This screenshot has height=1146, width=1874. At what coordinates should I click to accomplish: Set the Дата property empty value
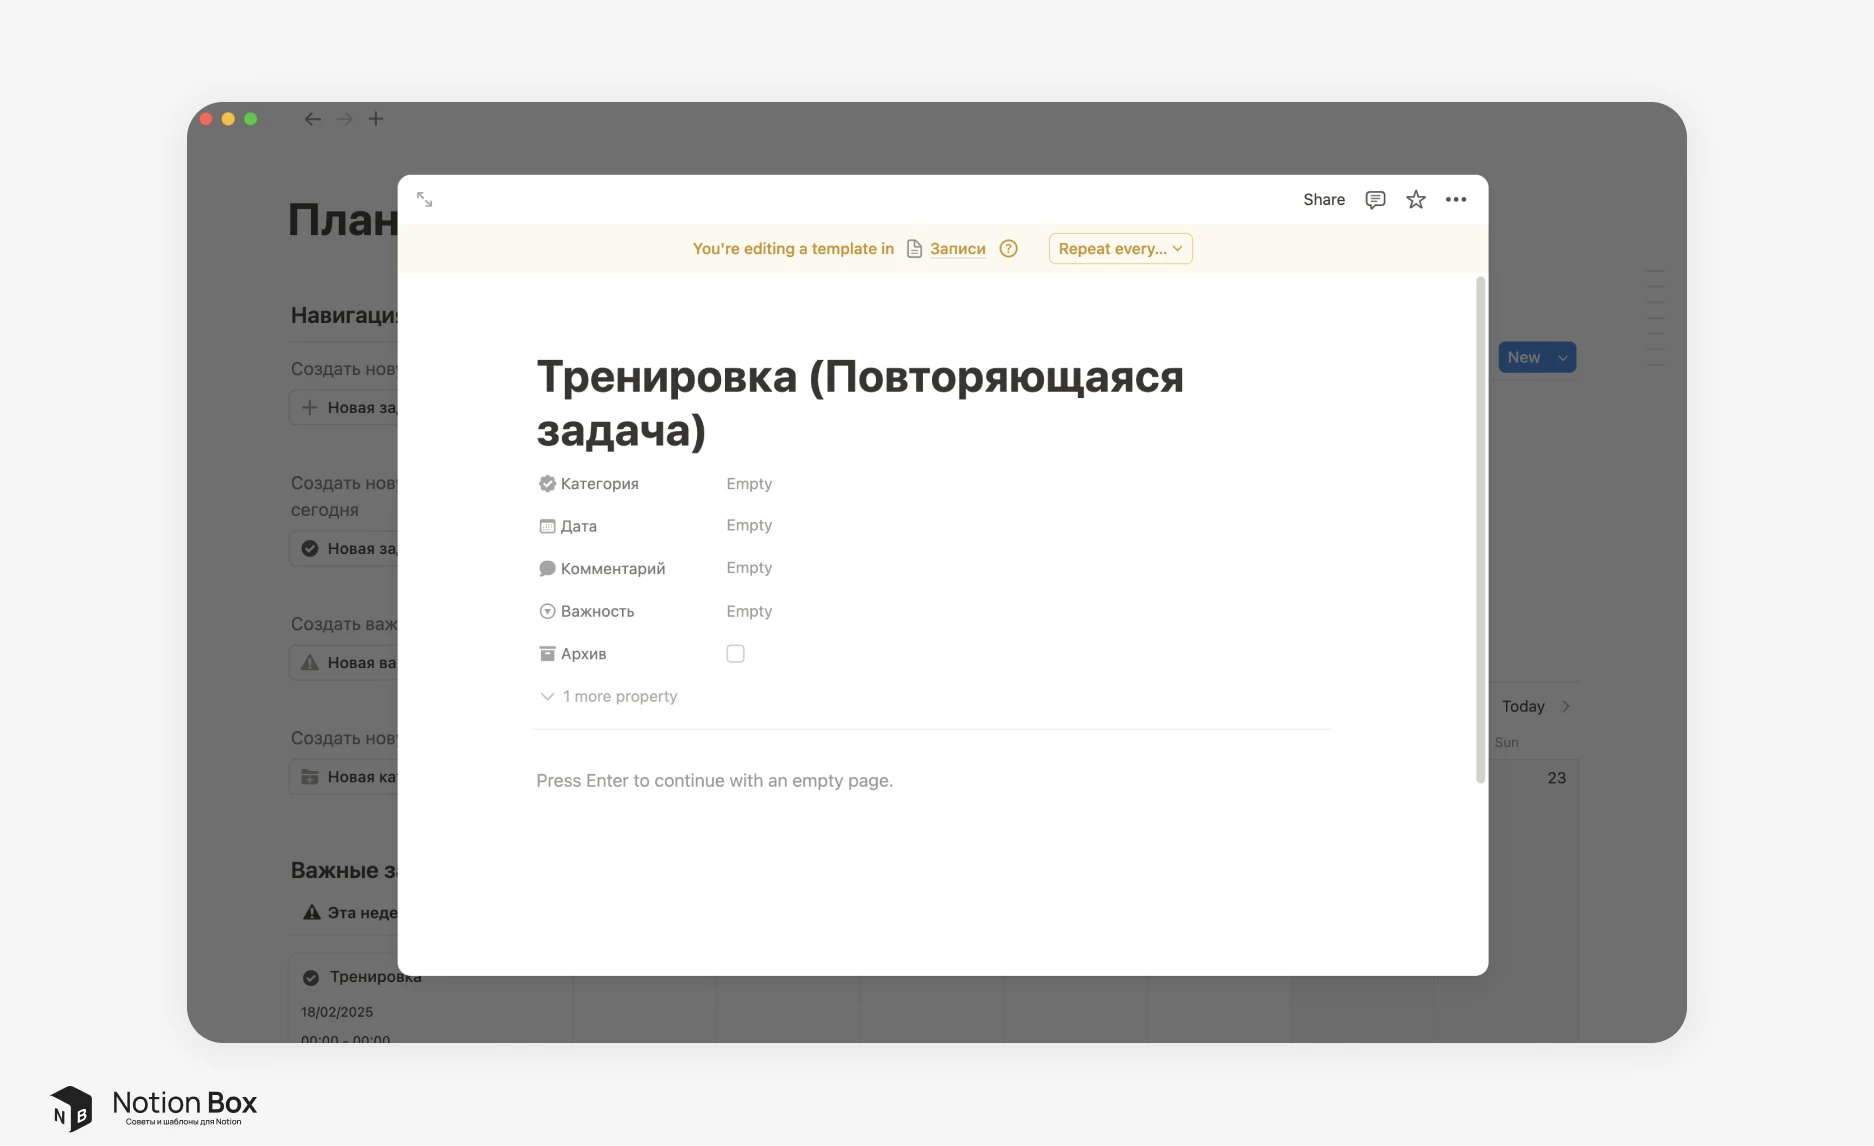[x=749, y=526]
